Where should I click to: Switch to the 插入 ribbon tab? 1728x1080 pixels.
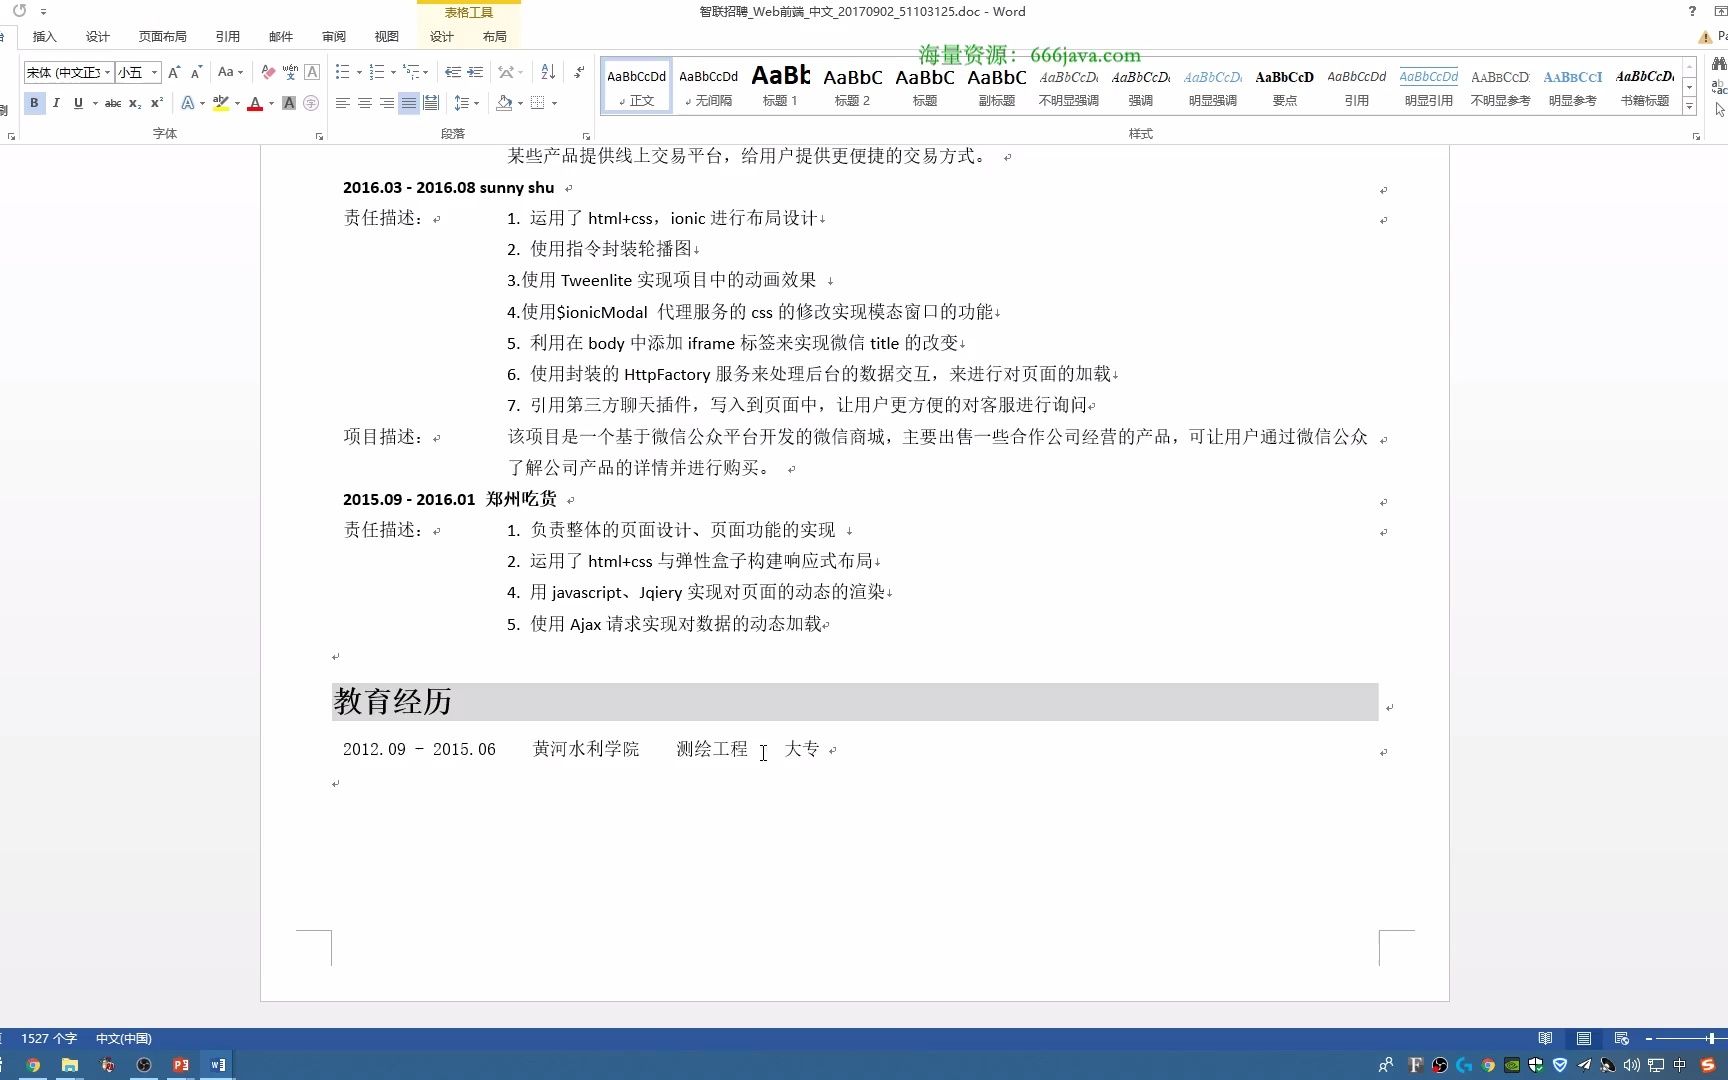[44, 36]
